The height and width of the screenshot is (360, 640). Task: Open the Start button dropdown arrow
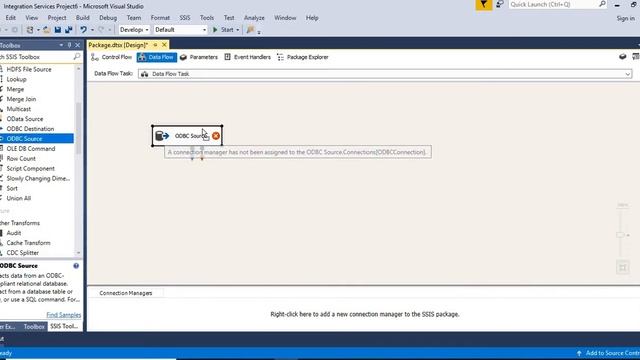[238, 30]
